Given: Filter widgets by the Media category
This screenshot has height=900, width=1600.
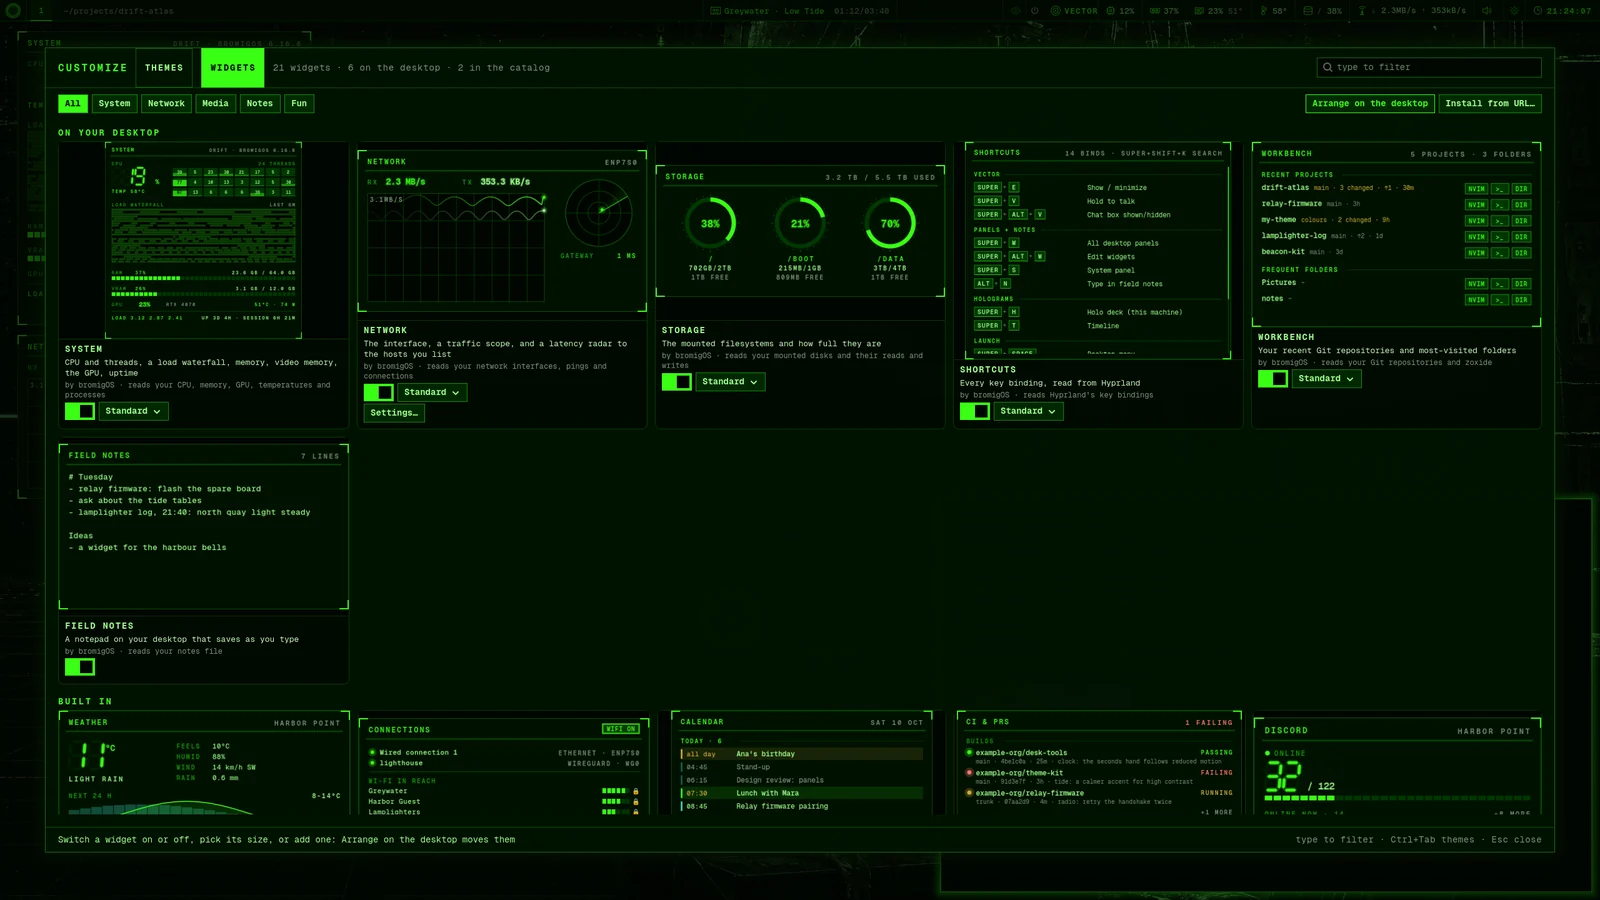Looking at the screenshot, I should pos(216,103).
